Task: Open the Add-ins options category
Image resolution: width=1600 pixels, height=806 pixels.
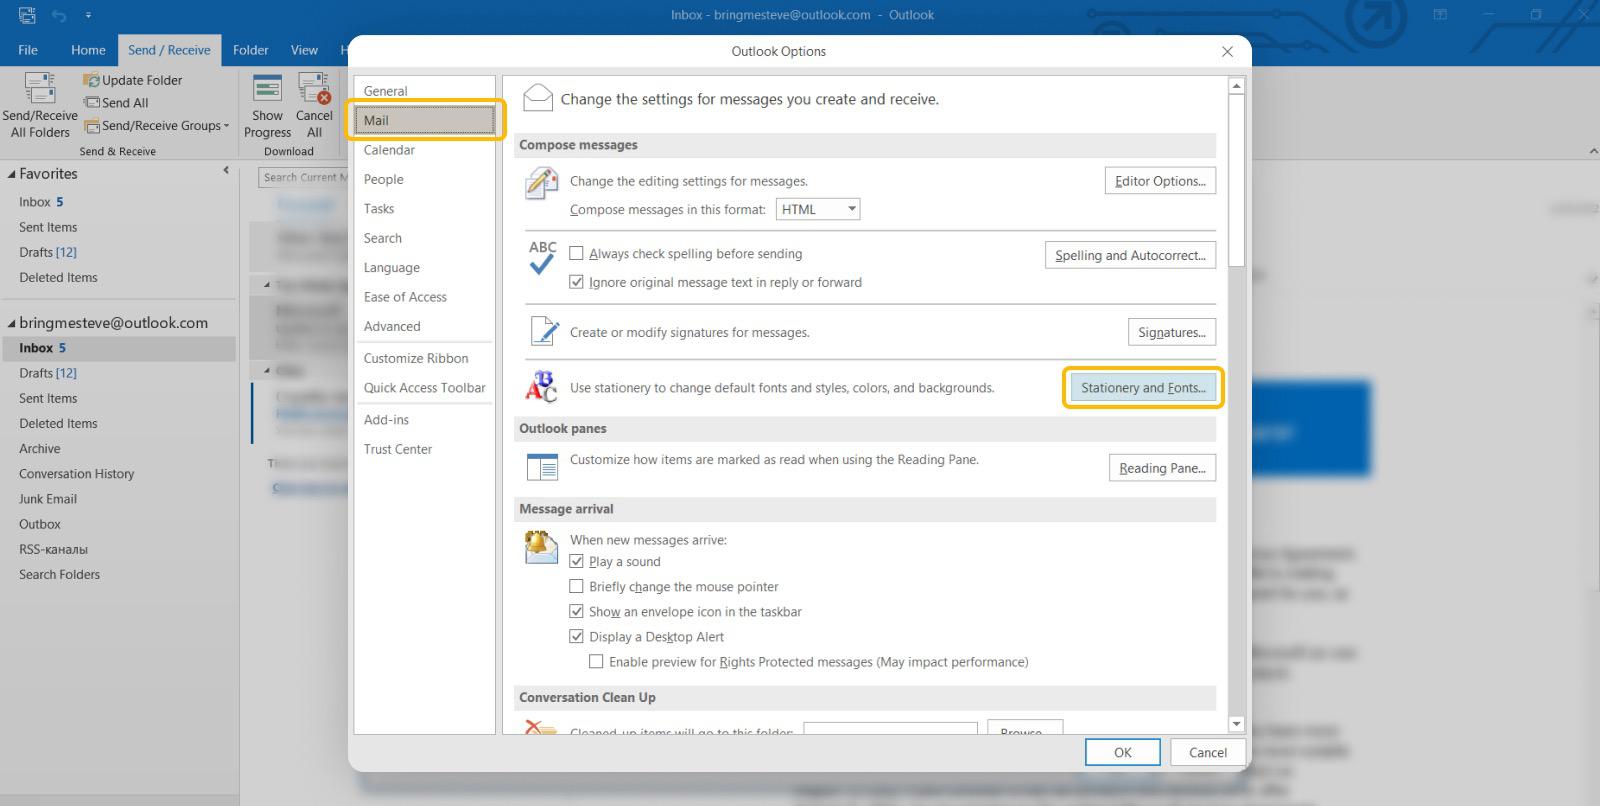Action: pos(424,420)
